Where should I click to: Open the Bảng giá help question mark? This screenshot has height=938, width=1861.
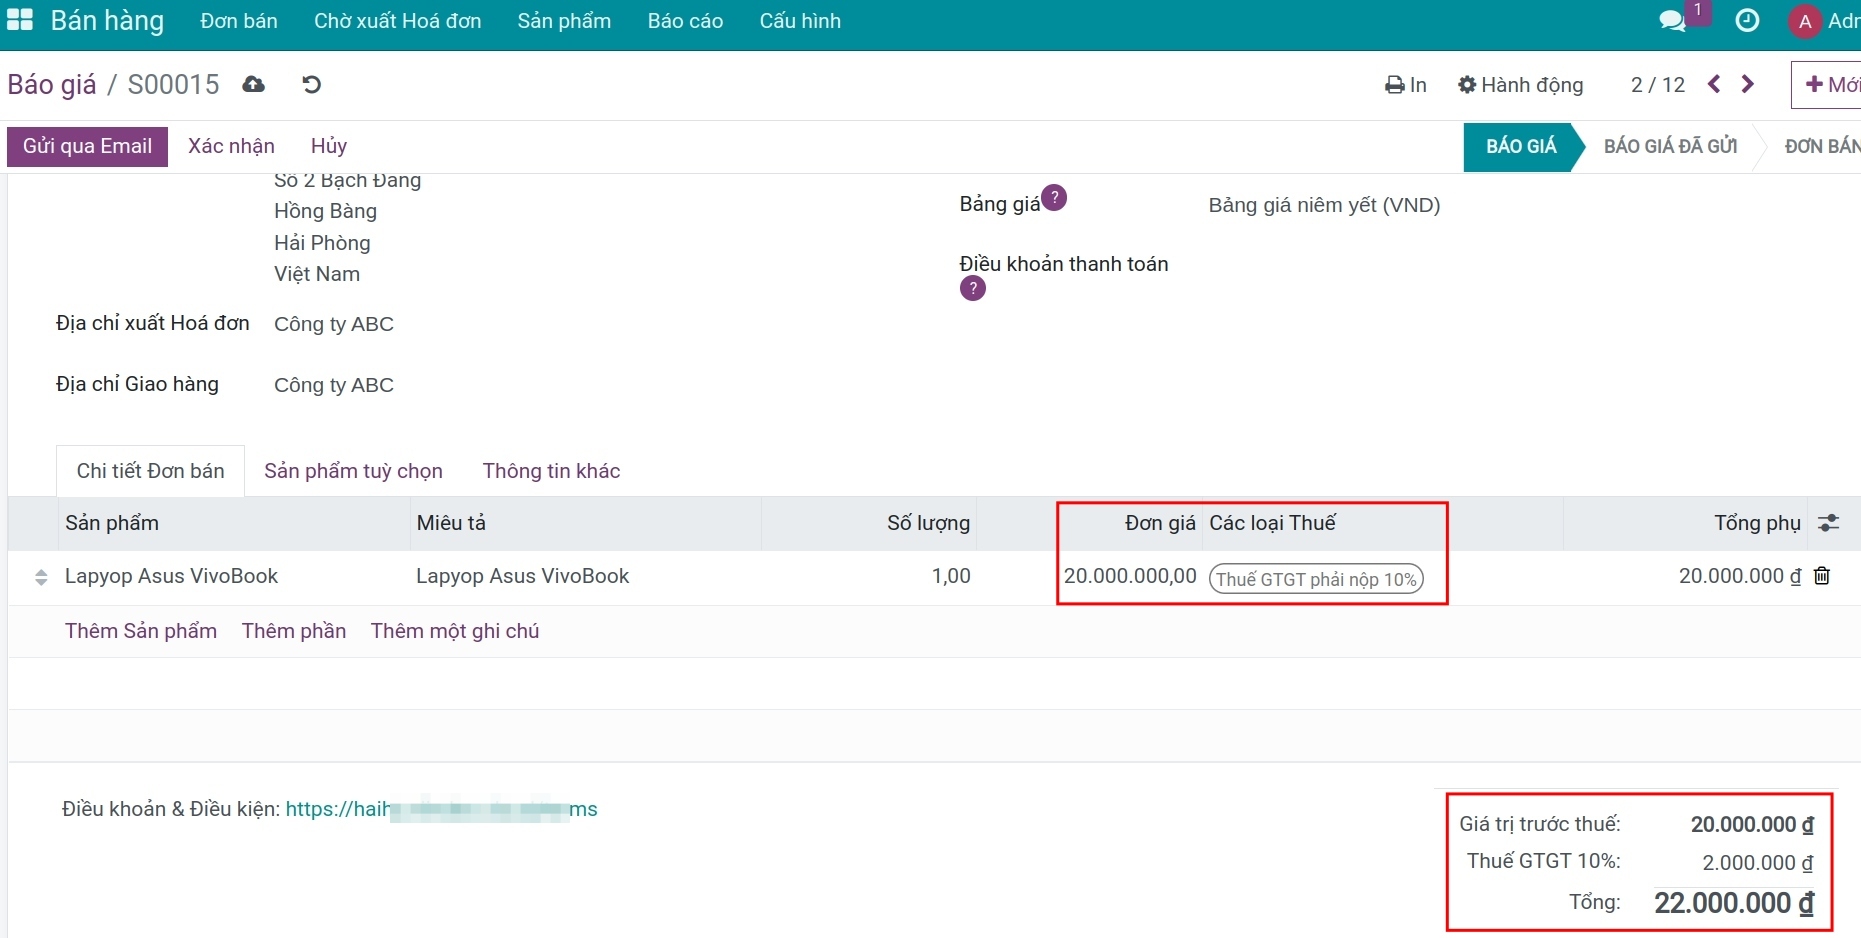click(1056, 197)
